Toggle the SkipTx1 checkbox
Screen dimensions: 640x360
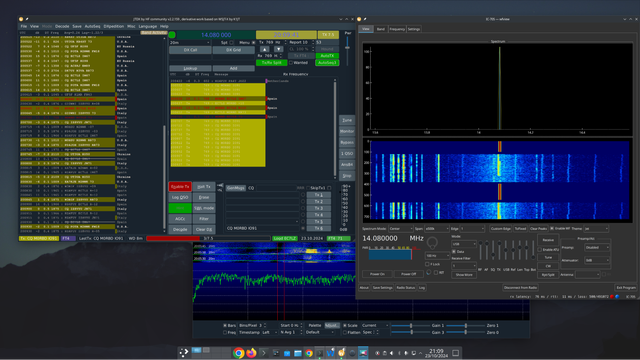329,188
